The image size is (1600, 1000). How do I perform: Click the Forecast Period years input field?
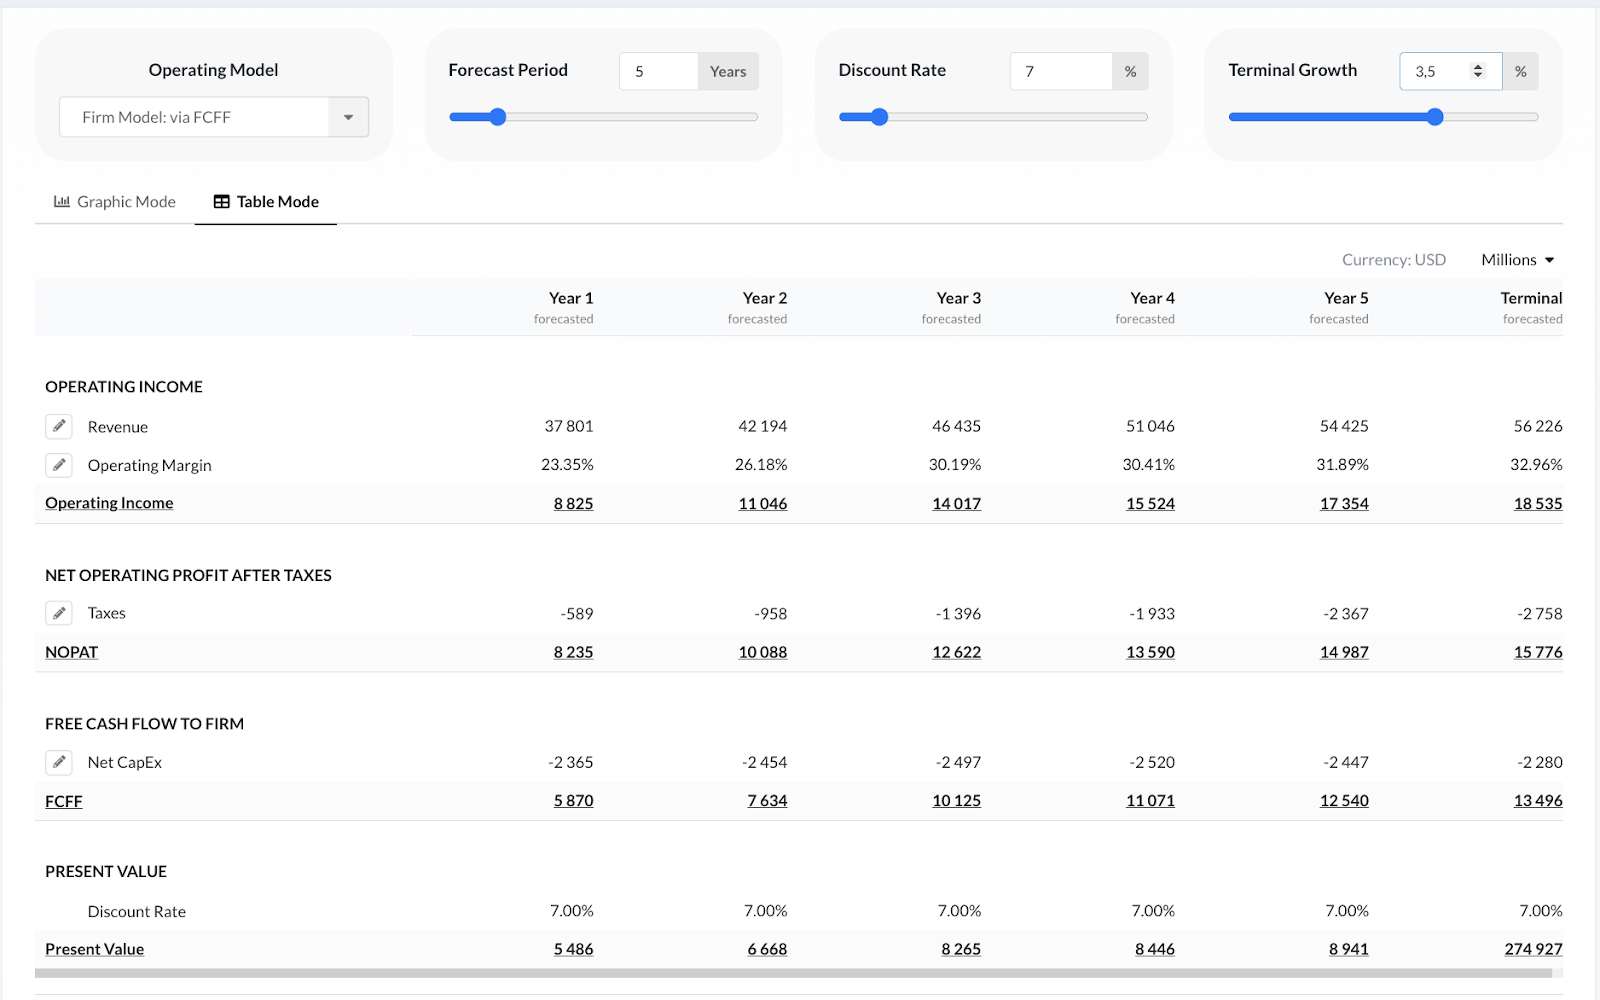(x=657, y=71)
